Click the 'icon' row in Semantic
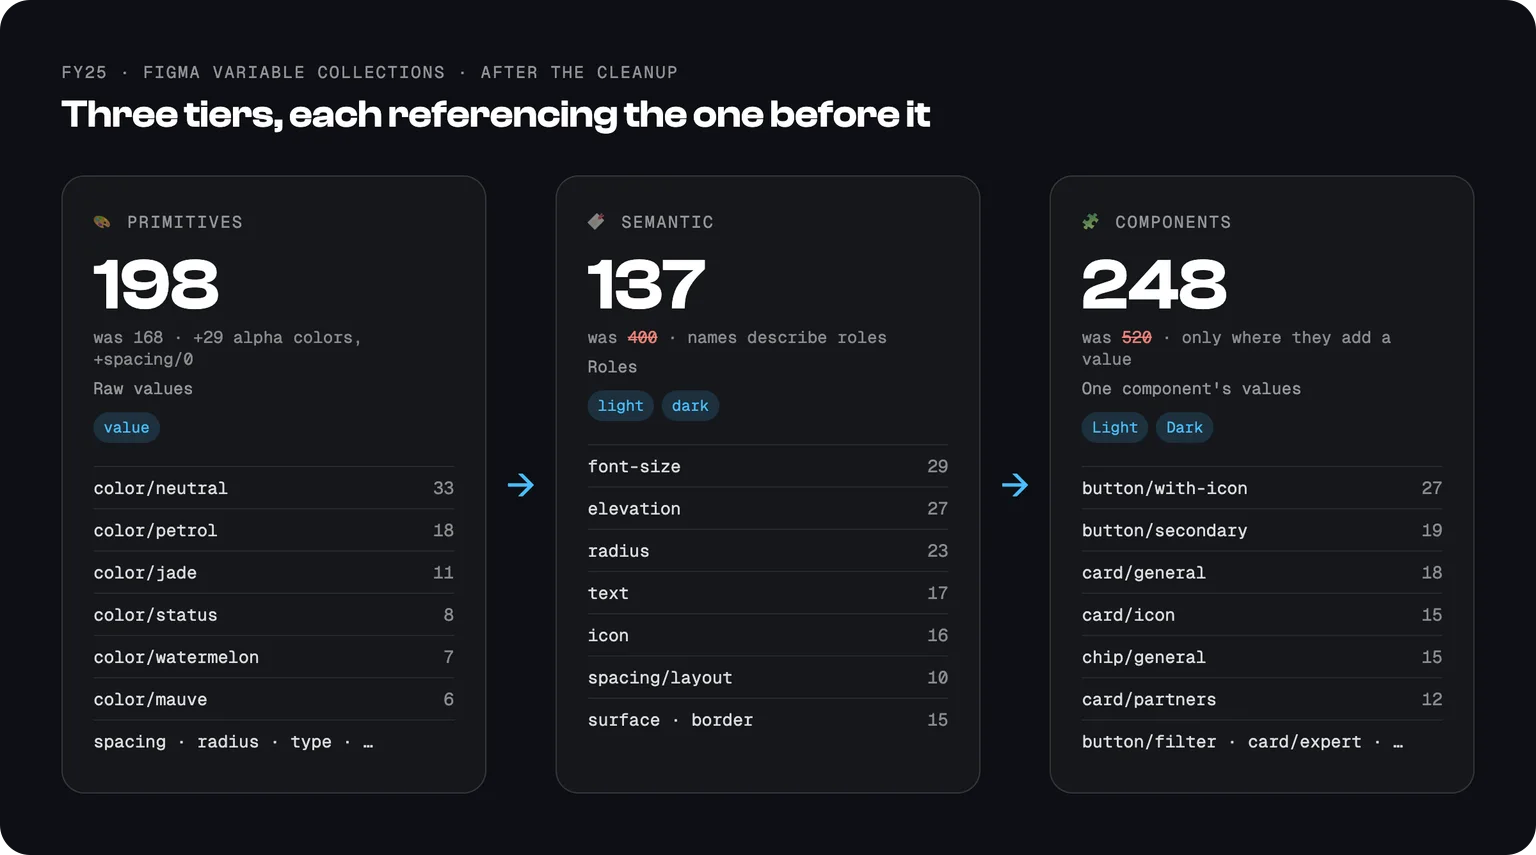Screen dimensions: 1536x855 768,635
